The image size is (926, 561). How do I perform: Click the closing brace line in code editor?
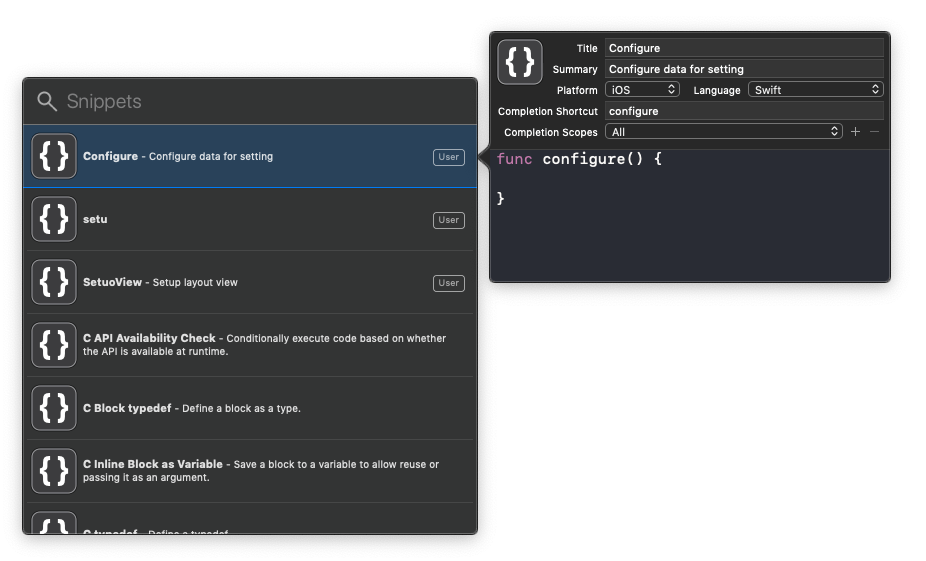pyautogui.click(x=500, y=198)
